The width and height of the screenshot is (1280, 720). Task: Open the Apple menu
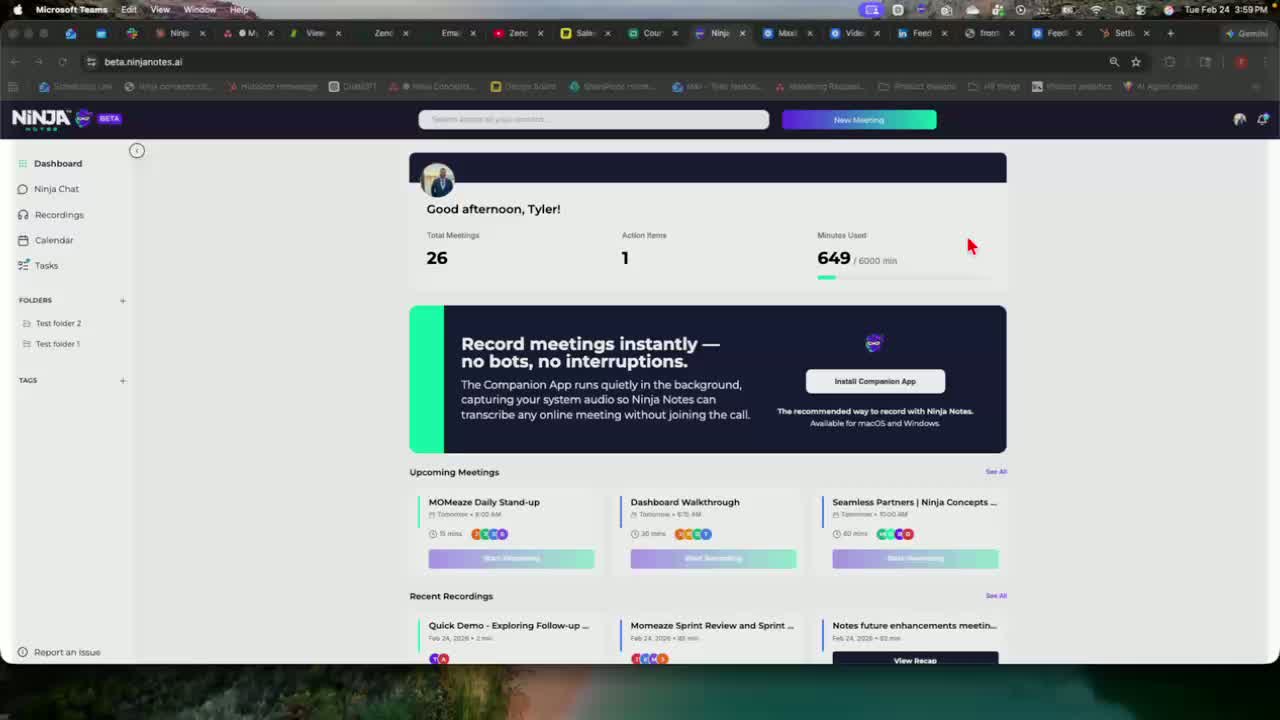click(17, 10)
